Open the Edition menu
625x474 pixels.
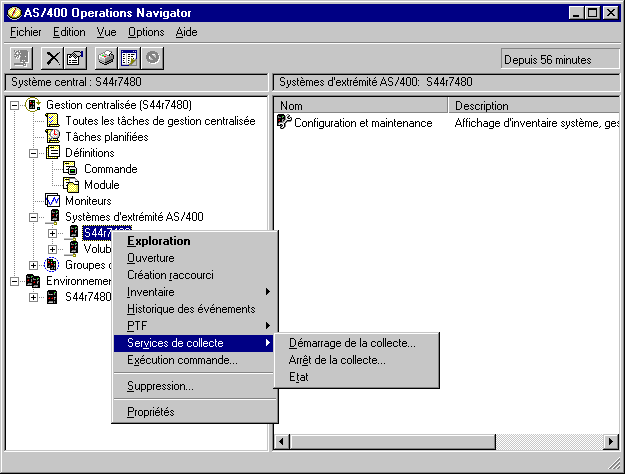(69, 32)
